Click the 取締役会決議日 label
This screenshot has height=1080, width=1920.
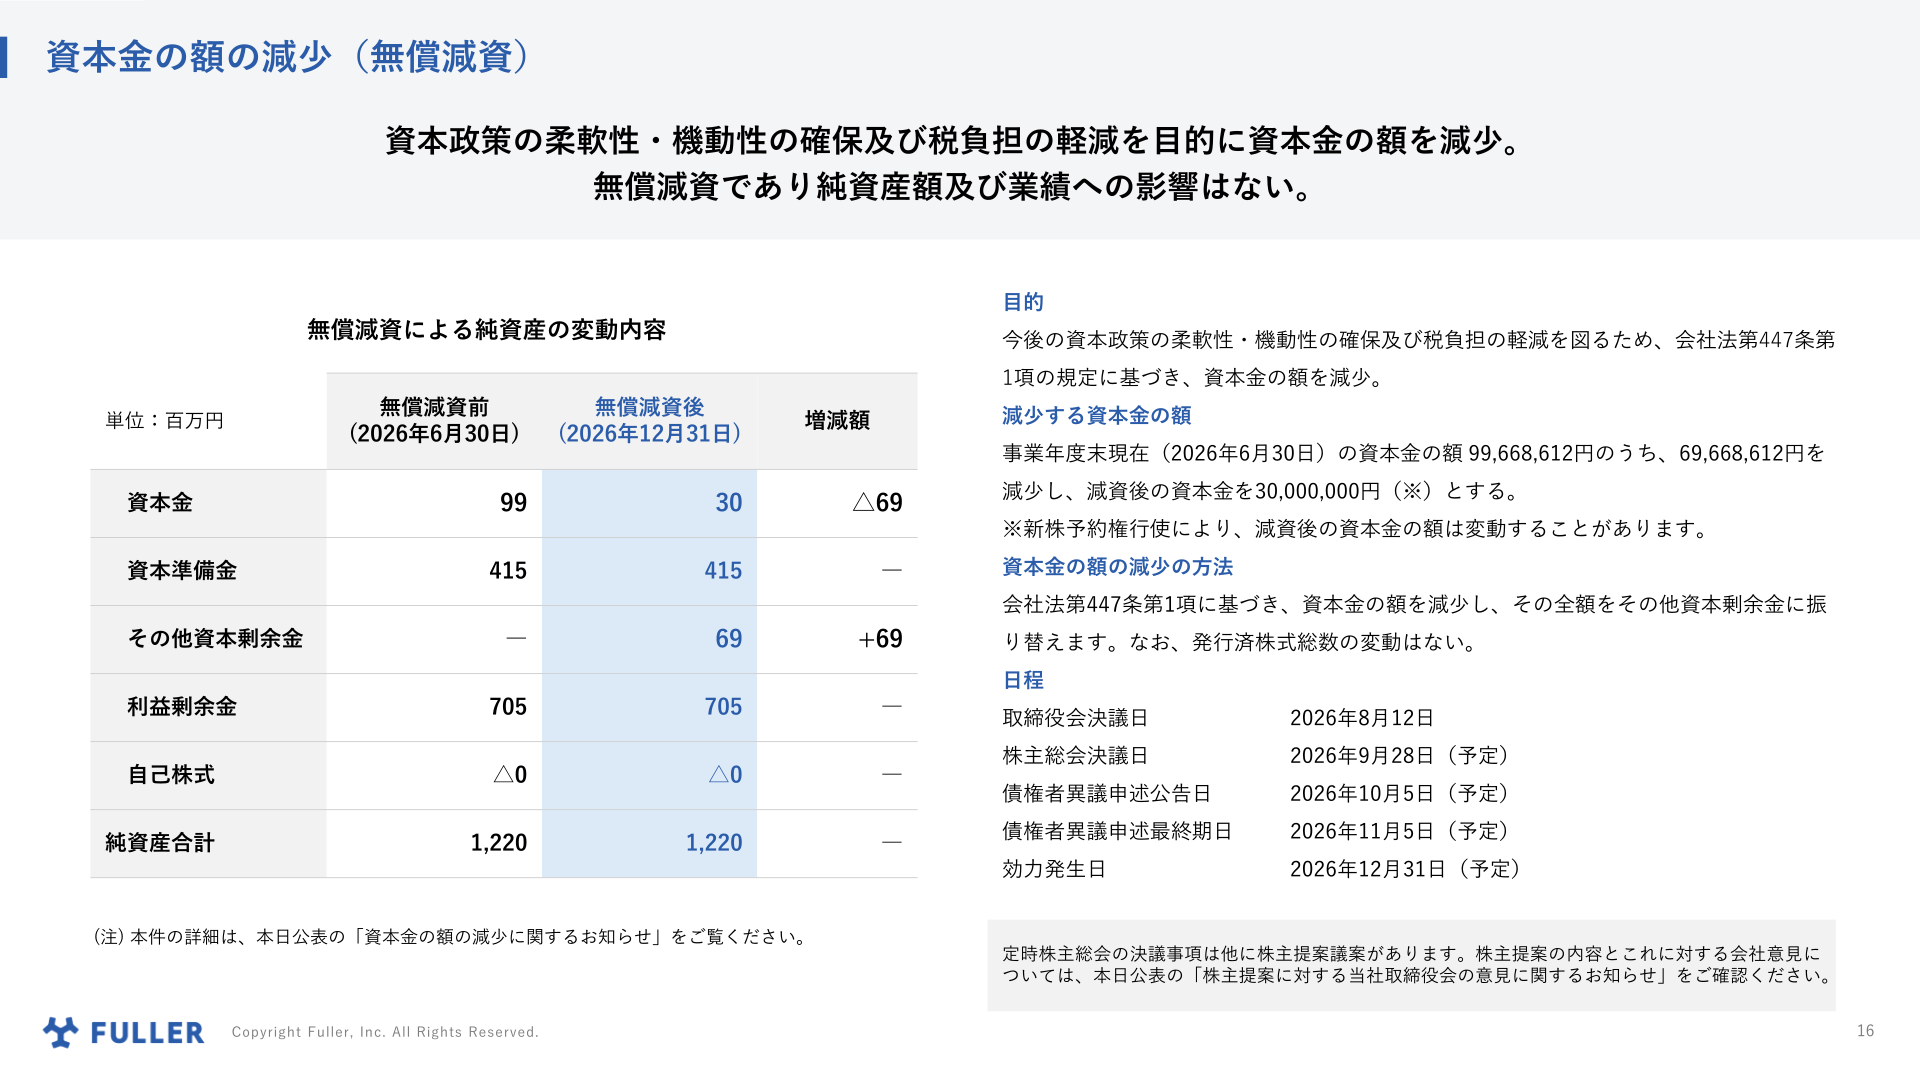1075,718
